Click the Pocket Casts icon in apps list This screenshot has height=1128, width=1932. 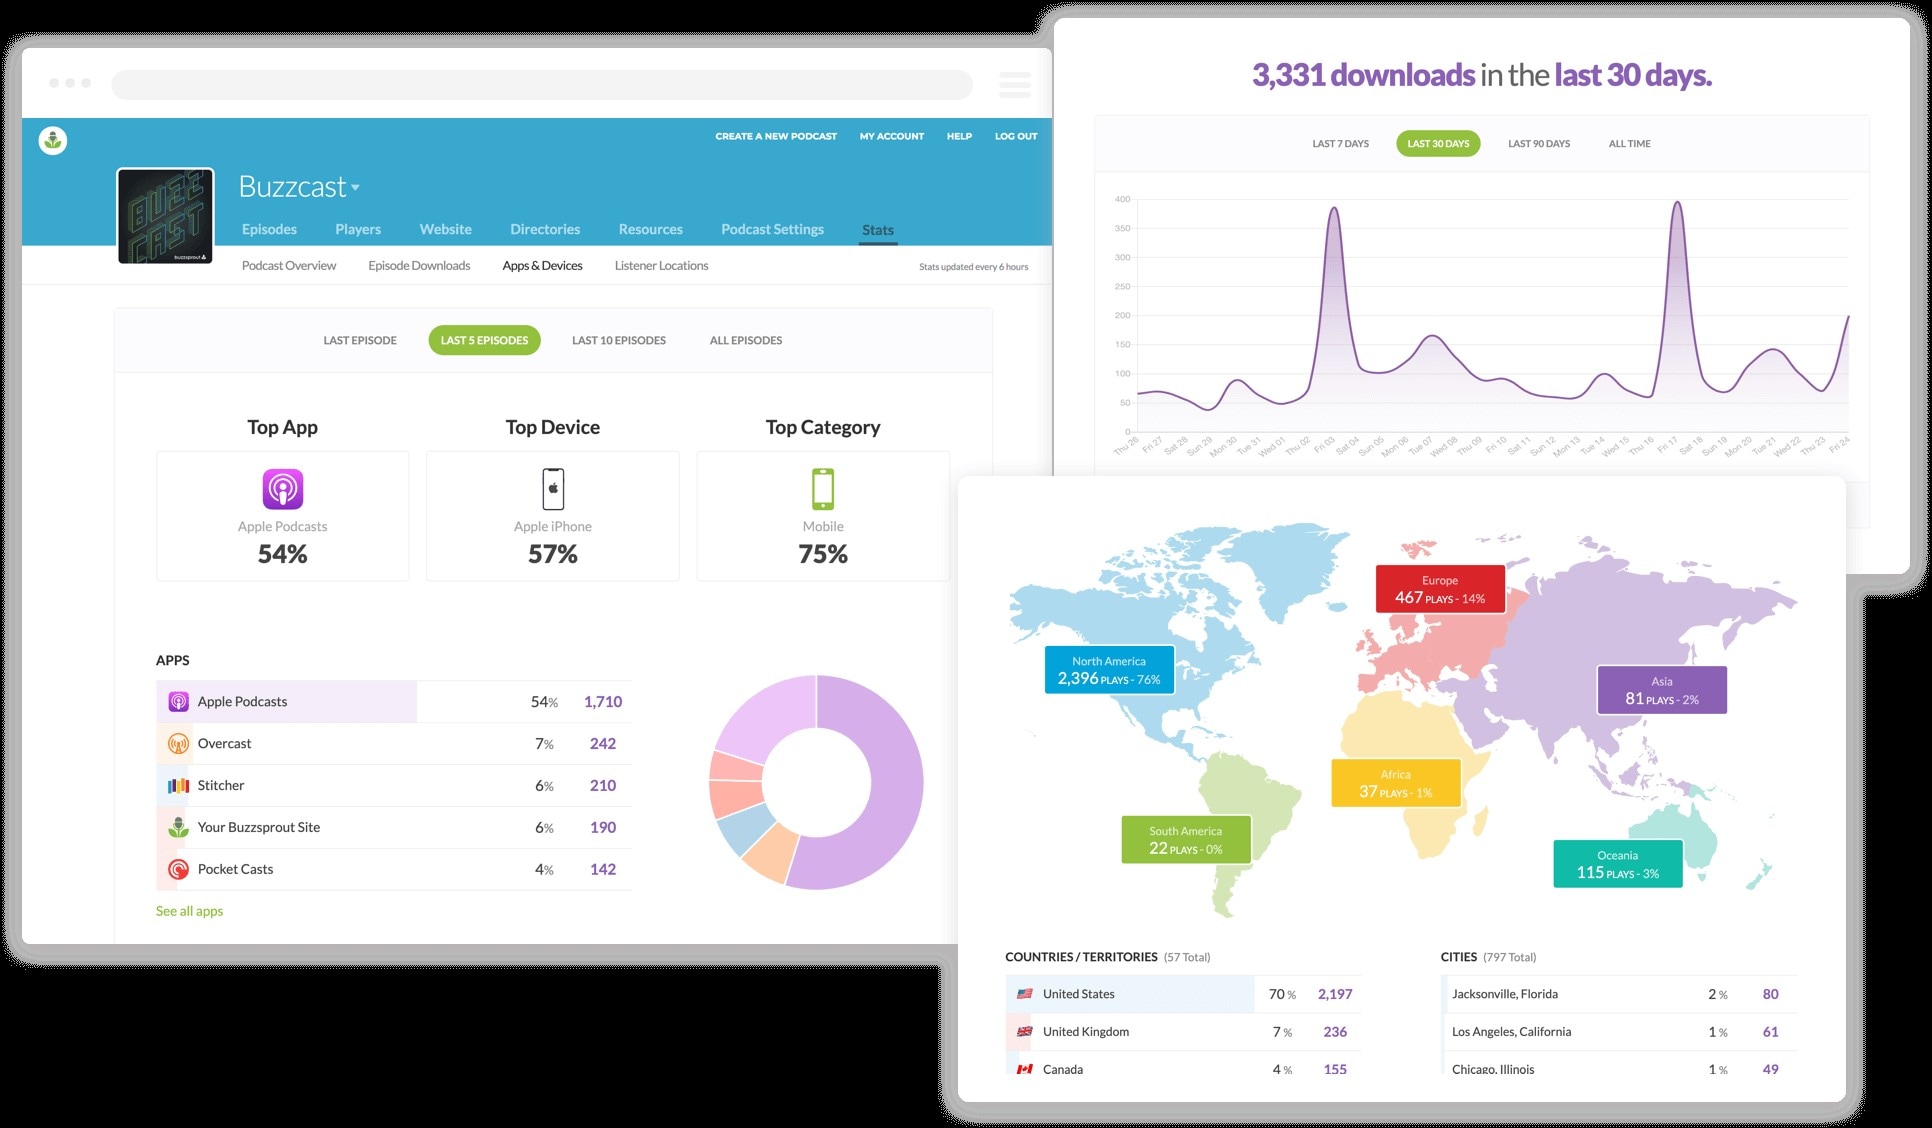coord(178,869)
